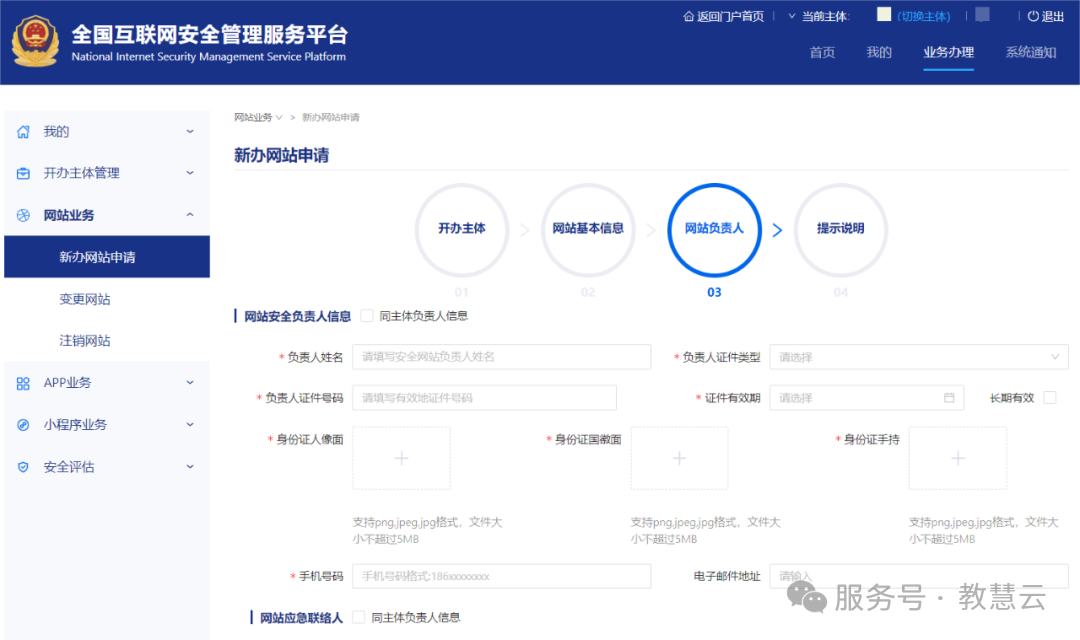Check 同主体负责人信息 for 网站安全负责人
Image resolution: width=1080 pixels, height=640 pixels.
[367, 316]
